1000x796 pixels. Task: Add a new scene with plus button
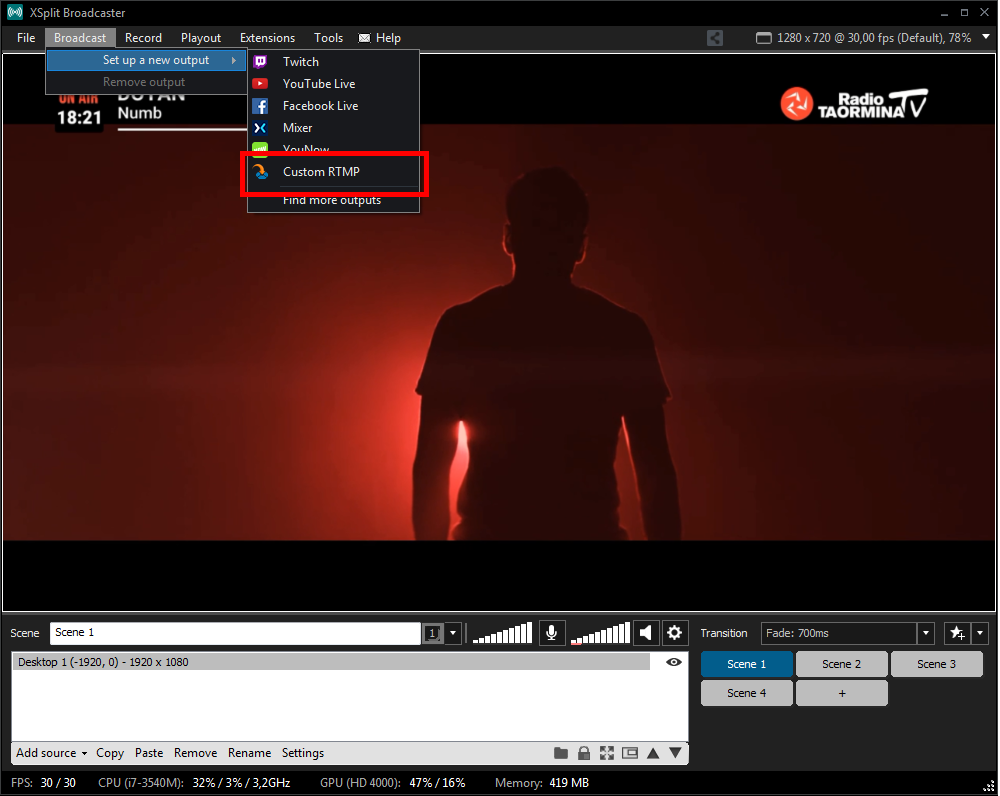pos(841,693)
